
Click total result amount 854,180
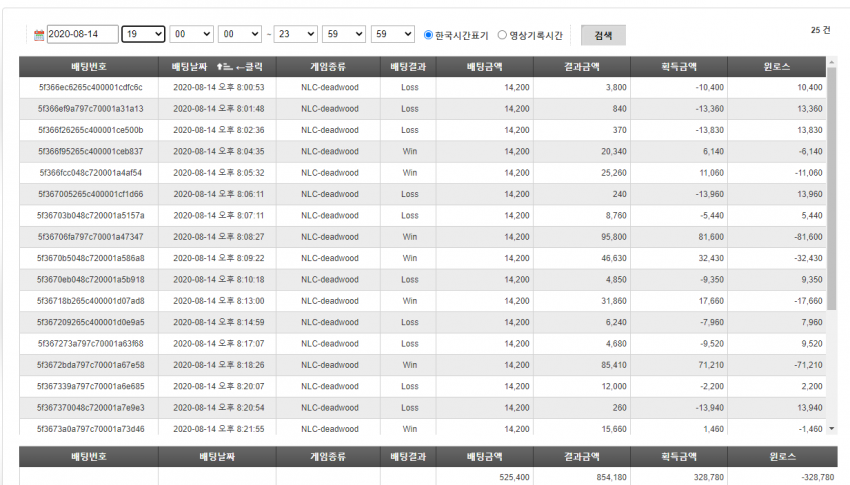click(x=611, y=477)
